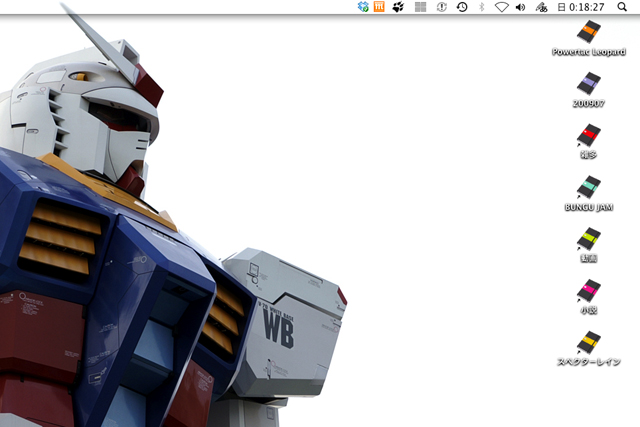Select the green-banded notebook alias icon
The image size is (640, 427).
click(x=589, y=245)
